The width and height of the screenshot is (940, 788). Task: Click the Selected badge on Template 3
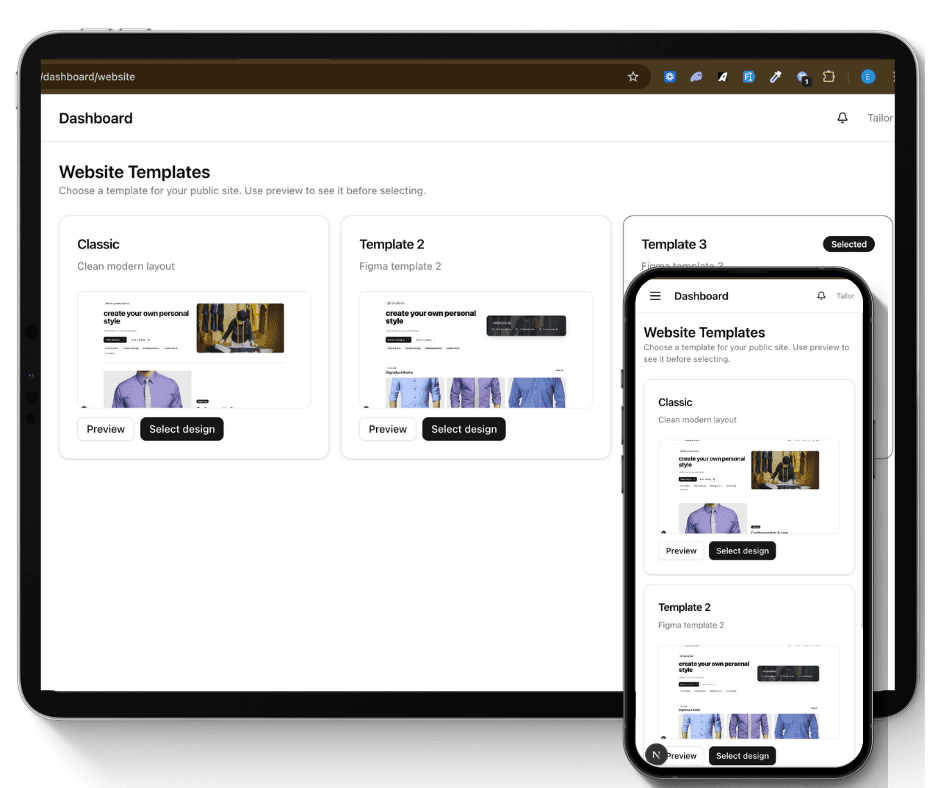(x=848, y=243)
